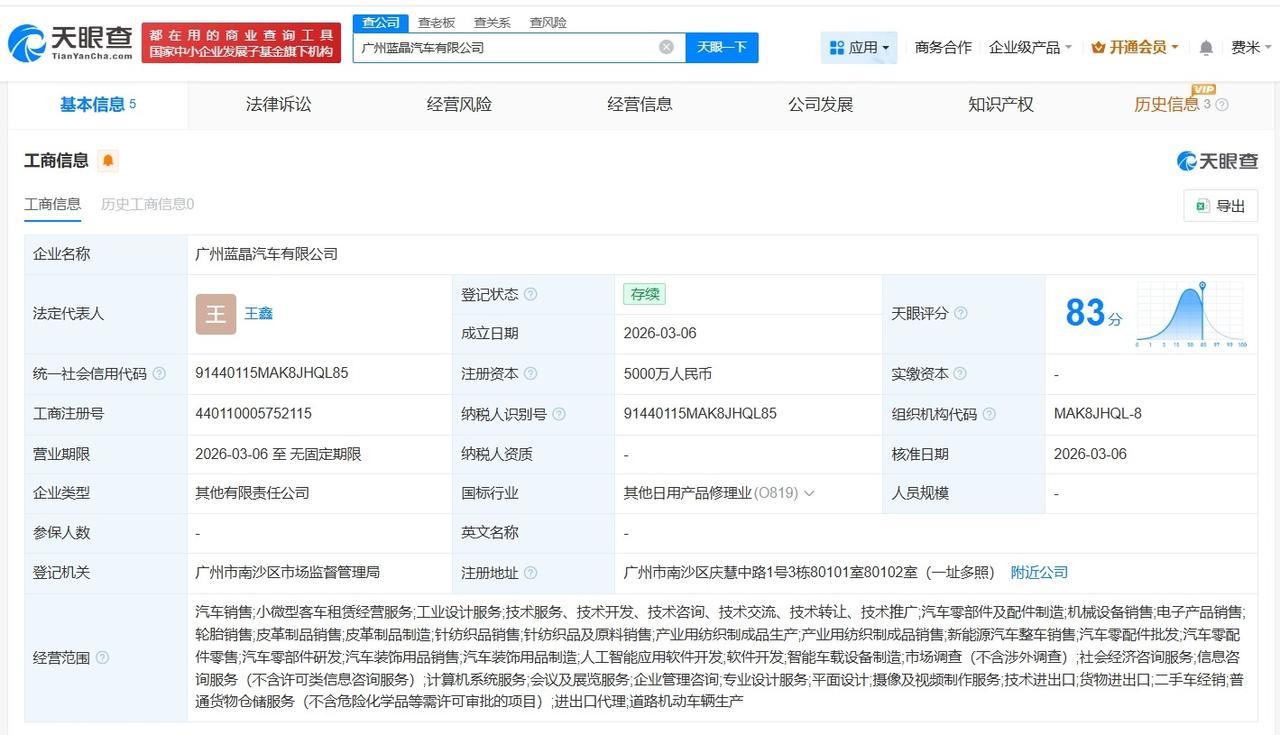This screenshot has height=735, width=1280.
Task: Expand the industry code O819 dropdown
Action: pyautogui.click(x=809, y=493)
